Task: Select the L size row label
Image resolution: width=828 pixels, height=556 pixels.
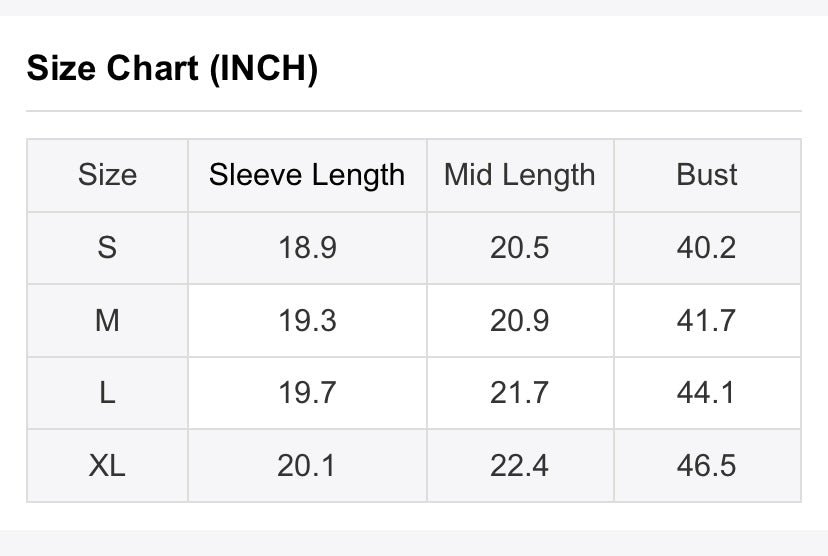Action: pyautogui.click(x=107, y=392)
